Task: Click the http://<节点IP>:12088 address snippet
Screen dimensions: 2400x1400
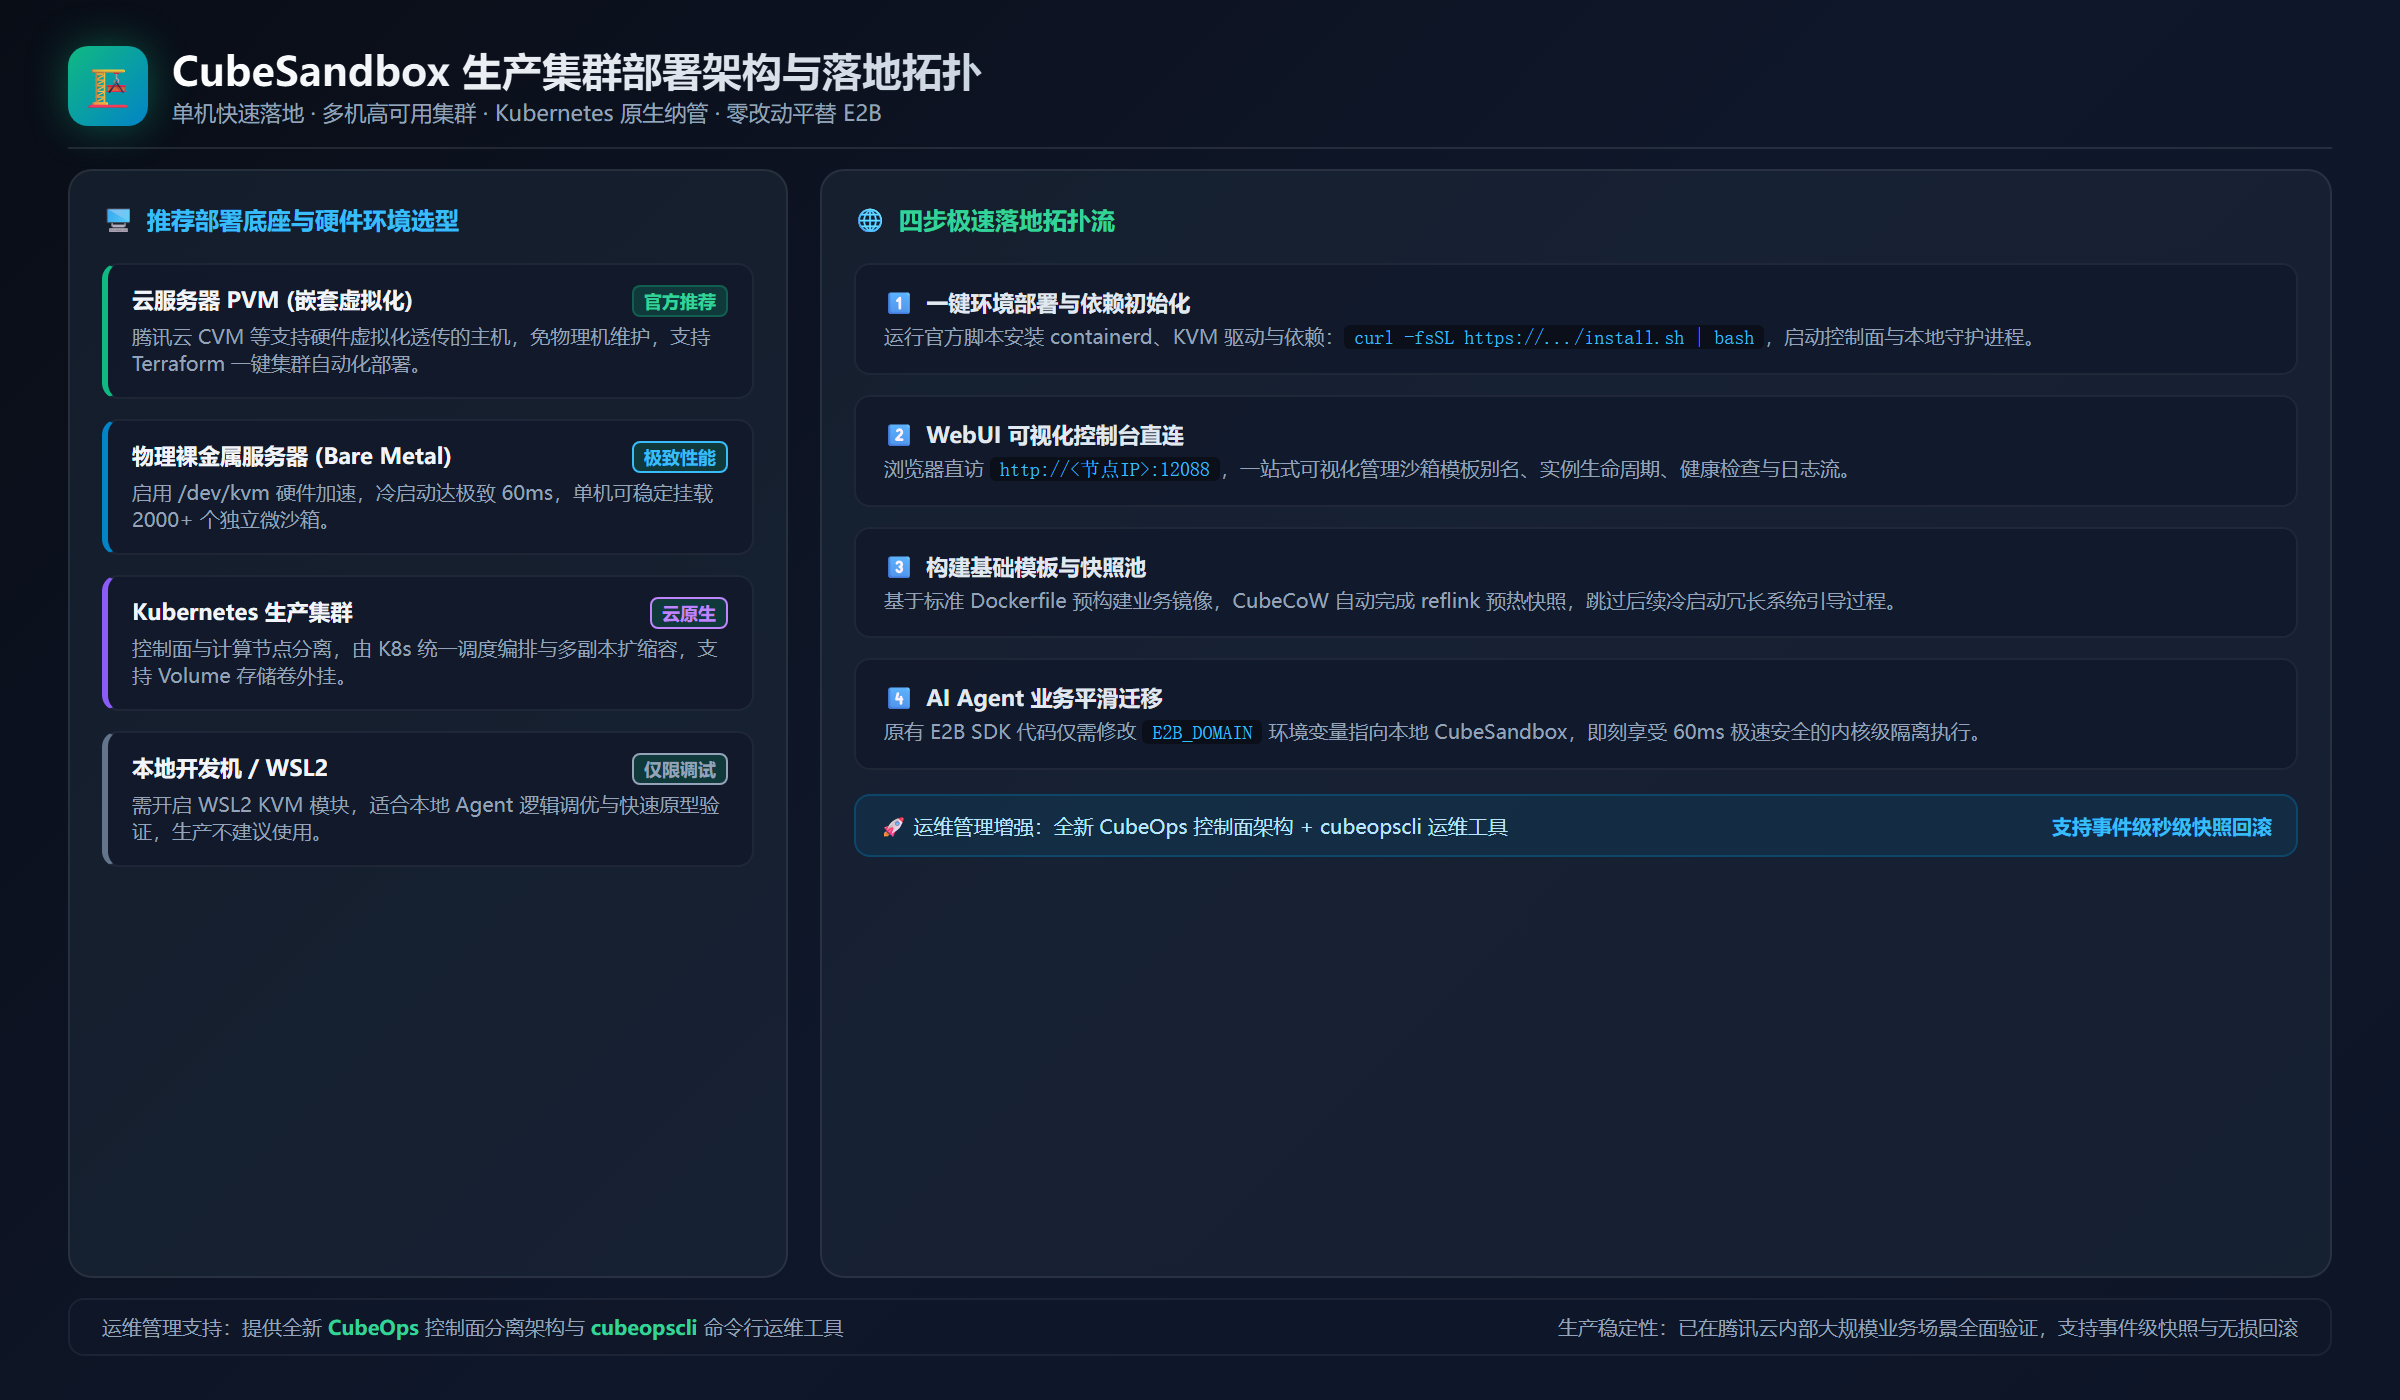Action: pos(1104,470)
